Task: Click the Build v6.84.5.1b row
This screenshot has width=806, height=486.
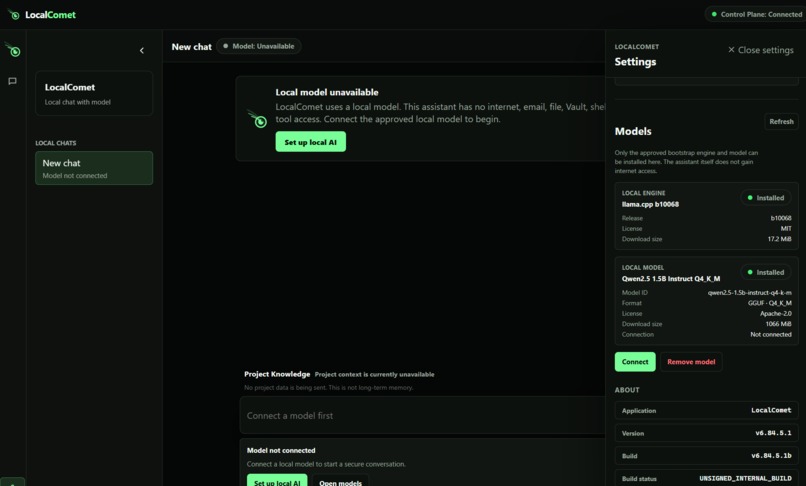Action: tap(706, 456)
